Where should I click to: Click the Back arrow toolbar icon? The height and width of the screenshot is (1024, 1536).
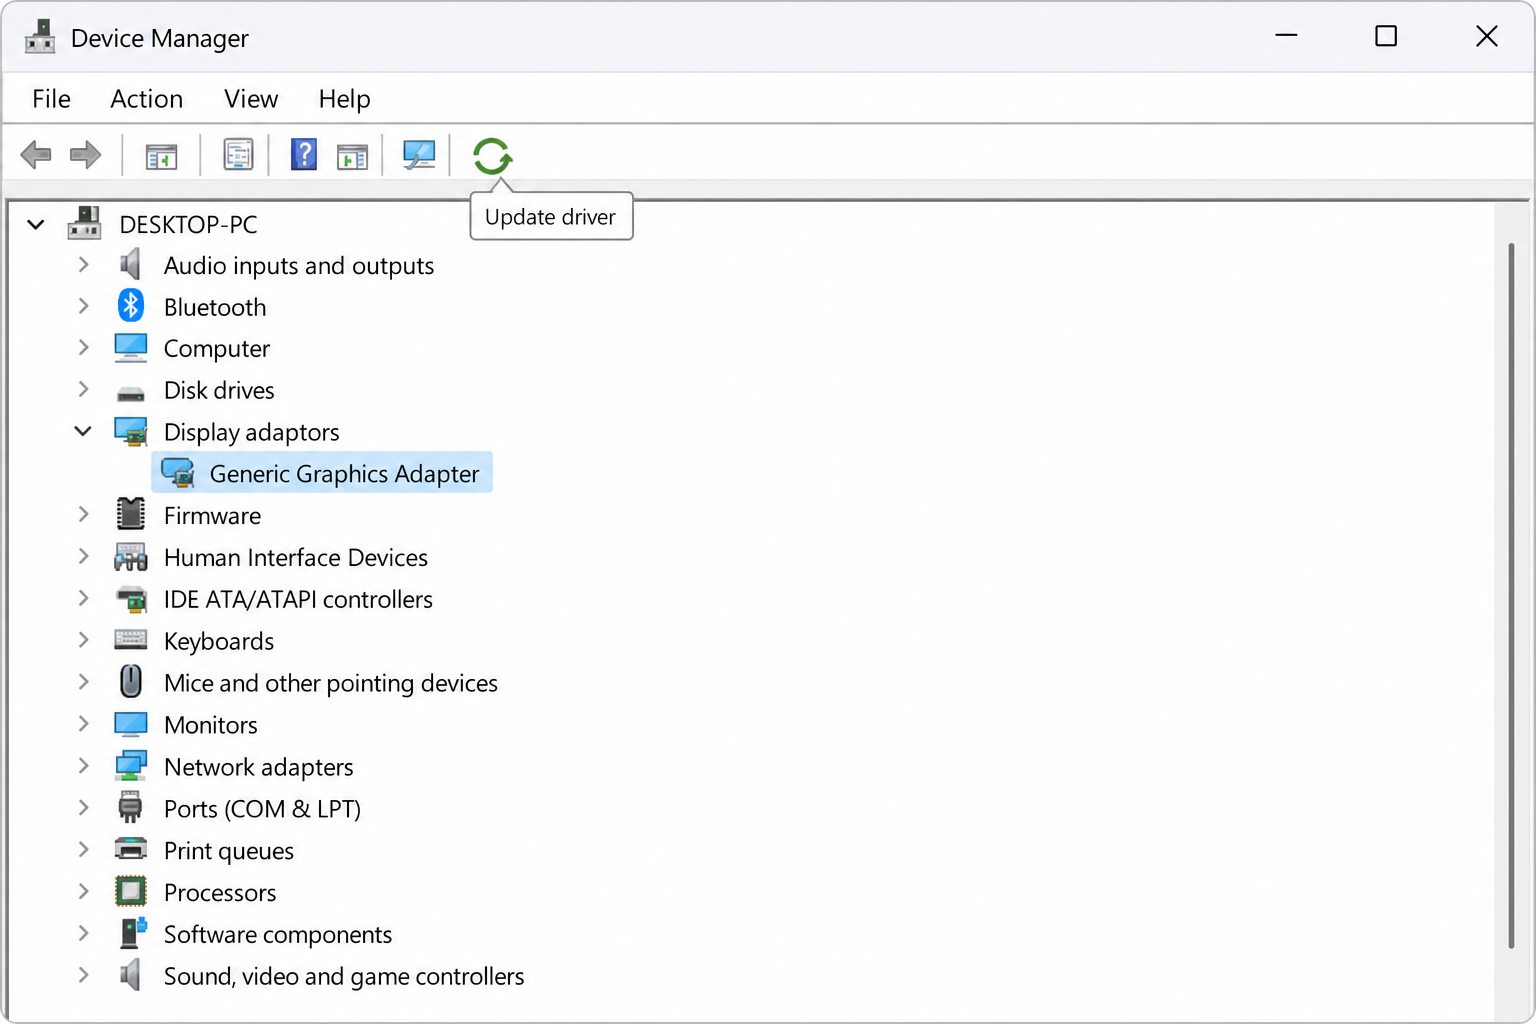36,155
